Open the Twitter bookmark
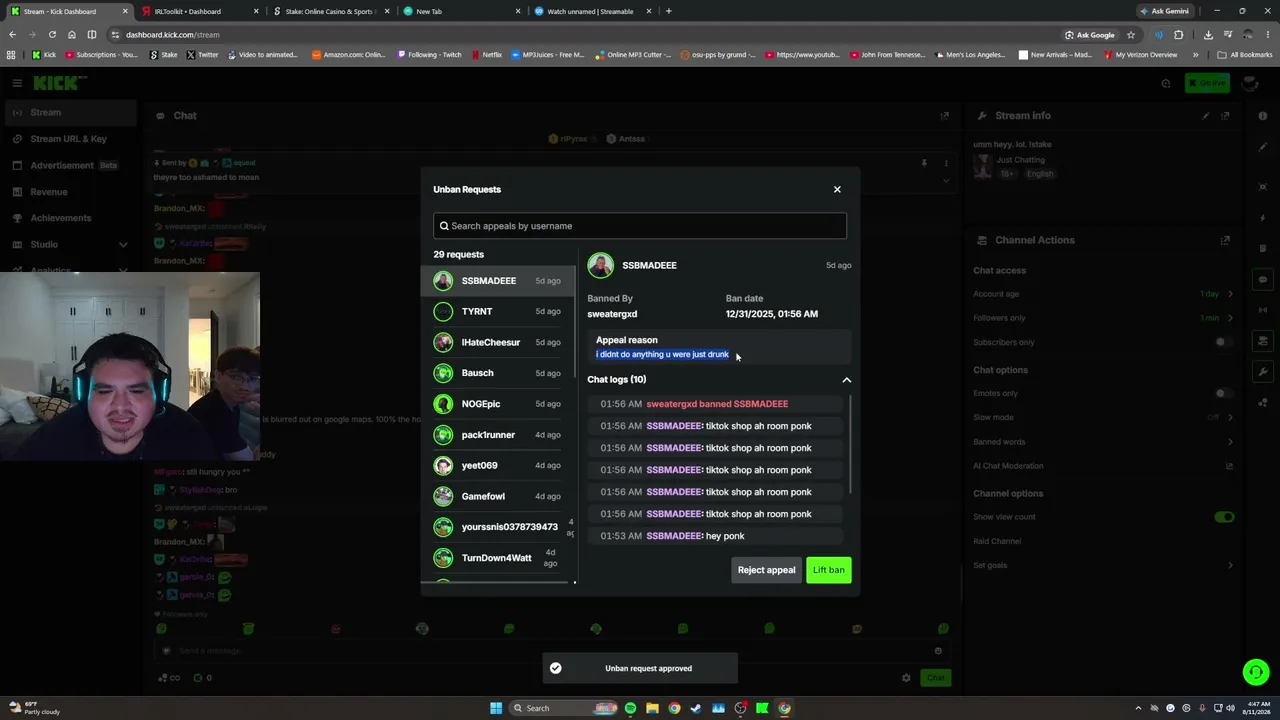 (x=202, y=55)
